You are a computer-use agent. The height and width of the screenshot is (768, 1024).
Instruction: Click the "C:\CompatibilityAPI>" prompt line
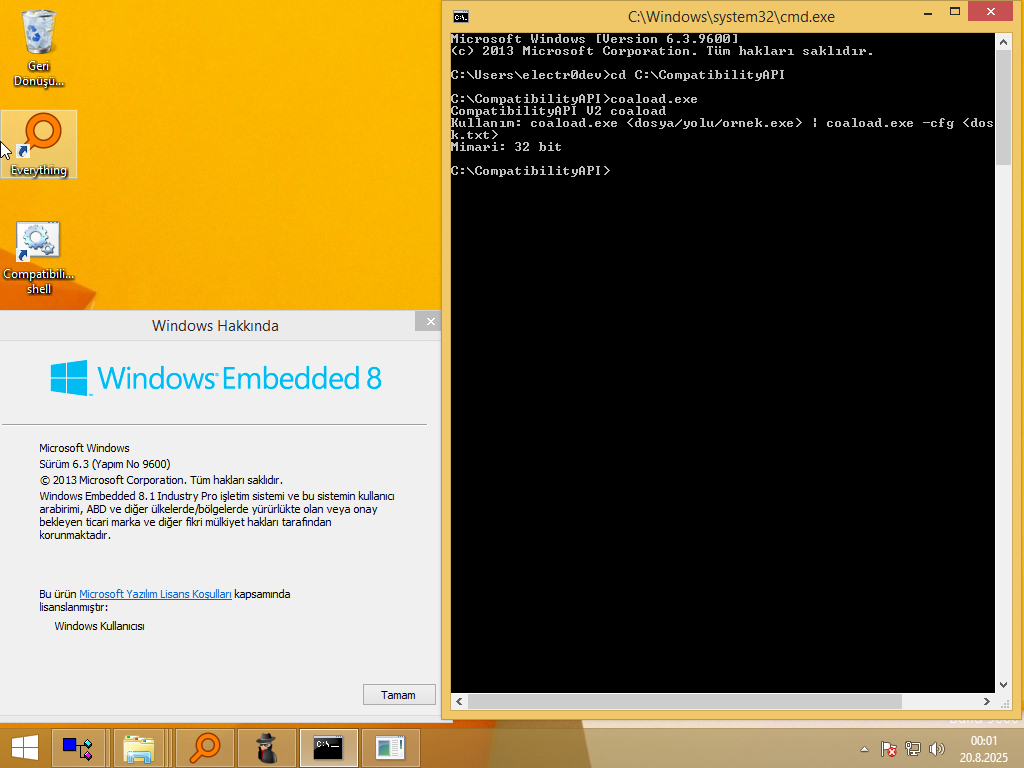click(530, 170)
